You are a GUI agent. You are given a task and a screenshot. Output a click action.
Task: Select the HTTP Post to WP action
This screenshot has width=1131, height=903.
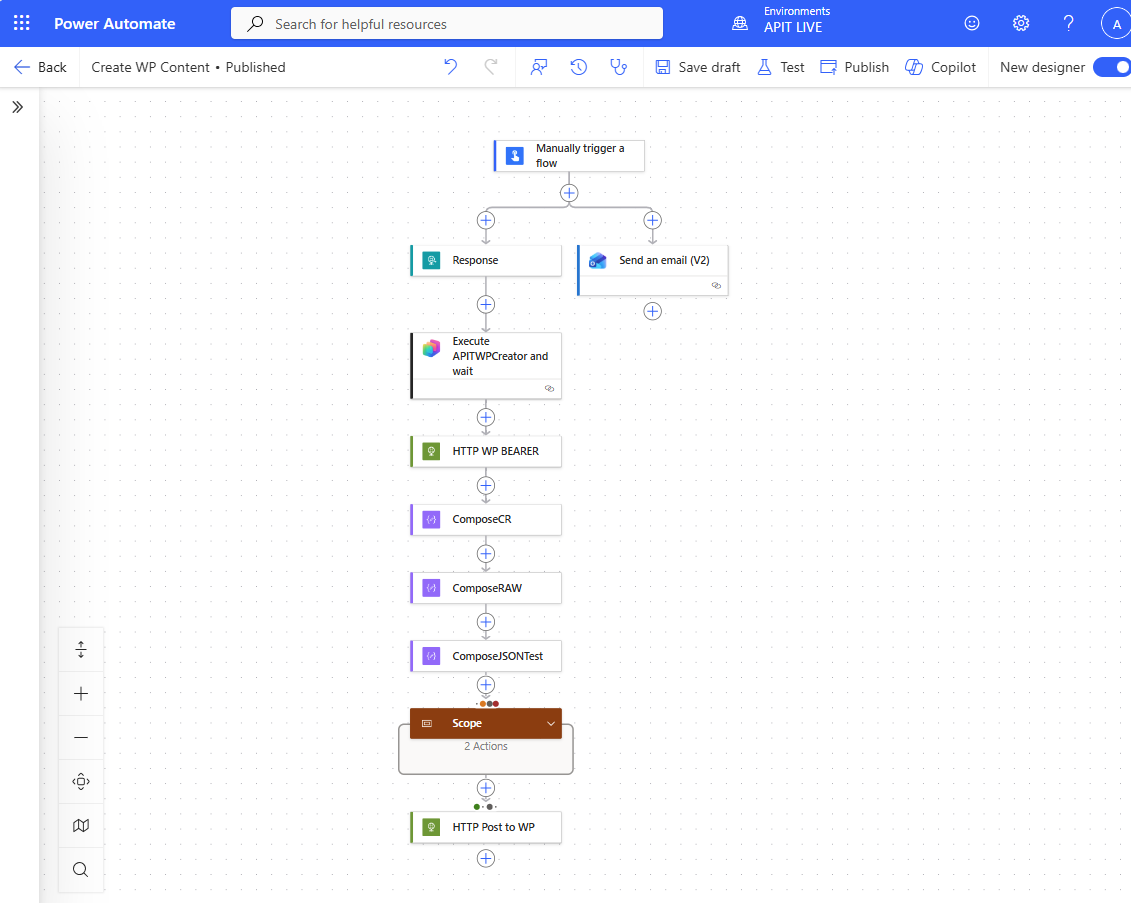485,827
